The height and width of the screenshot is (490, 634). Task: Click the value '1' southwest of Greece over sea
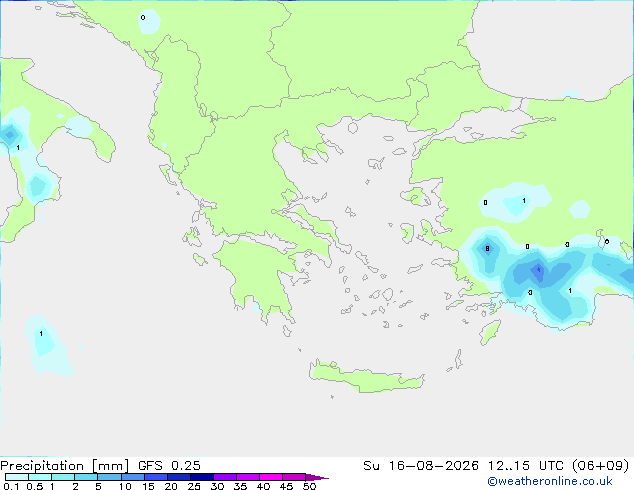(x=41, y=334)
